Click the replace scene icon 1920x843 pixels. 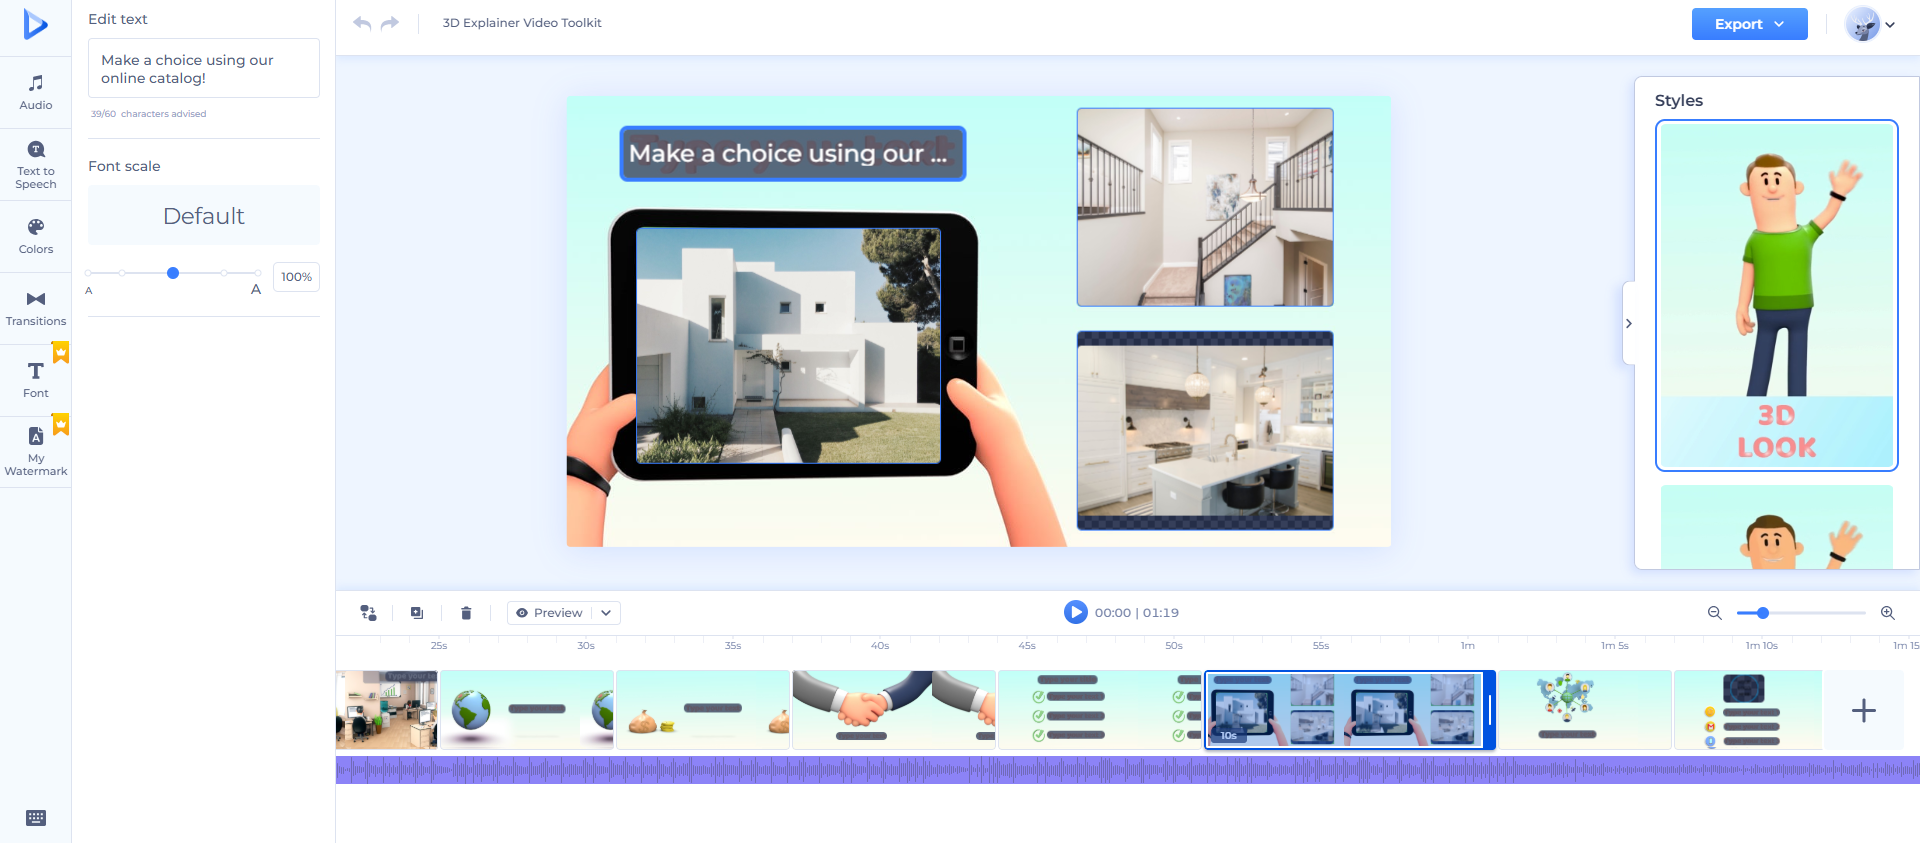[368, 613]
